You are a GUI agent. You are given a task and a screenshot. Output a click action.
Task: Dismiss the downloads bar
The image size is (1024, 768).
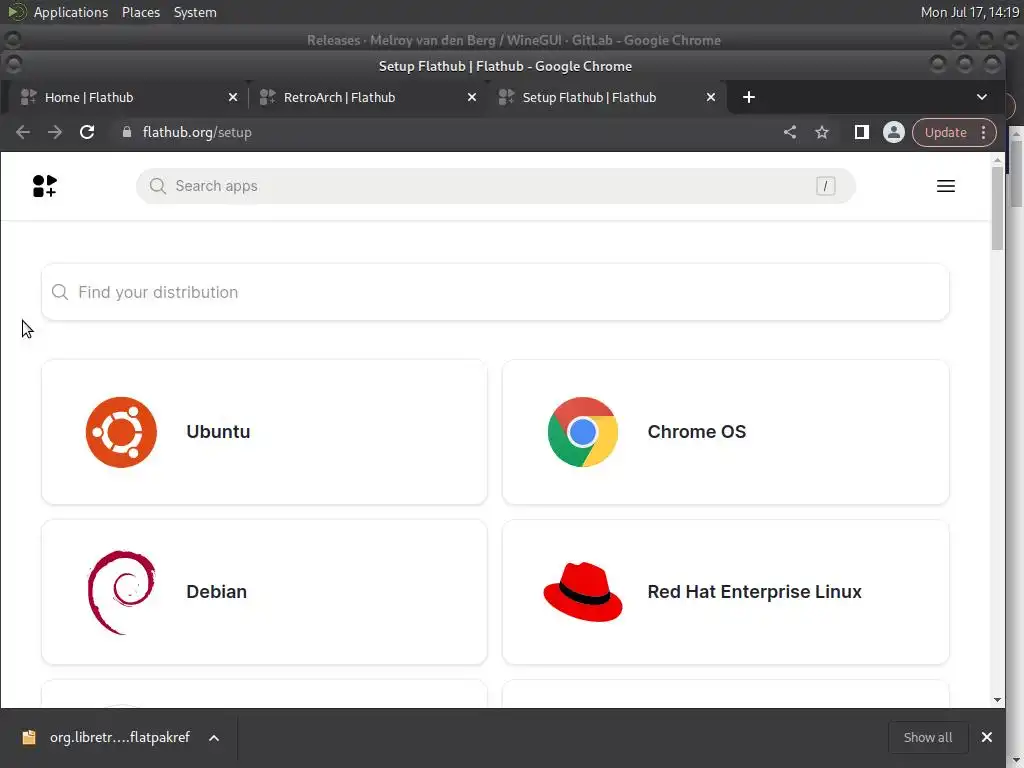987,737
